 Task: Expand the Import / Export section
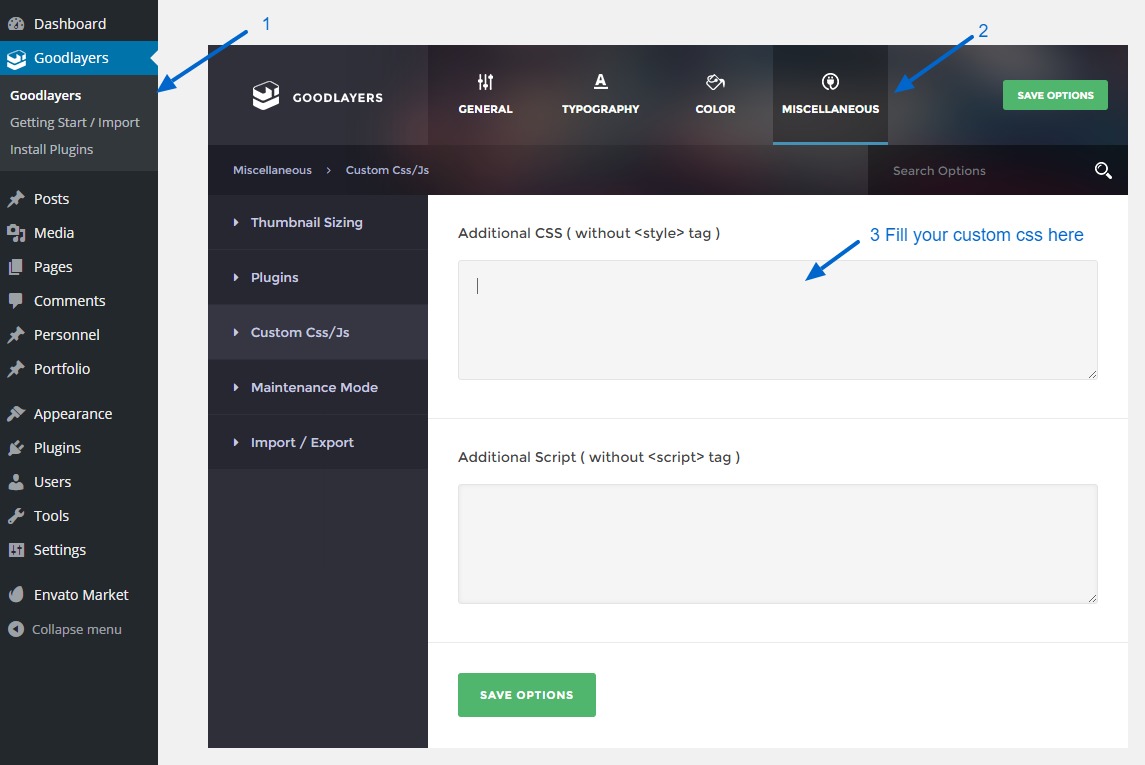pos(302,443)
